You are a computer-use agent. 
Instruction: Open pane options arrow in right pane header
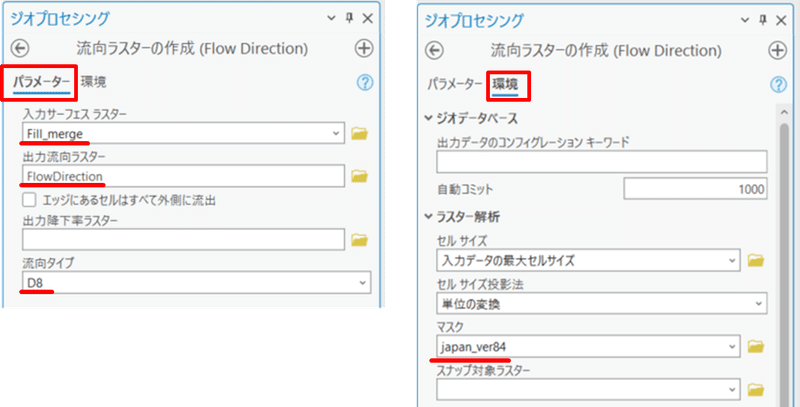745,20
